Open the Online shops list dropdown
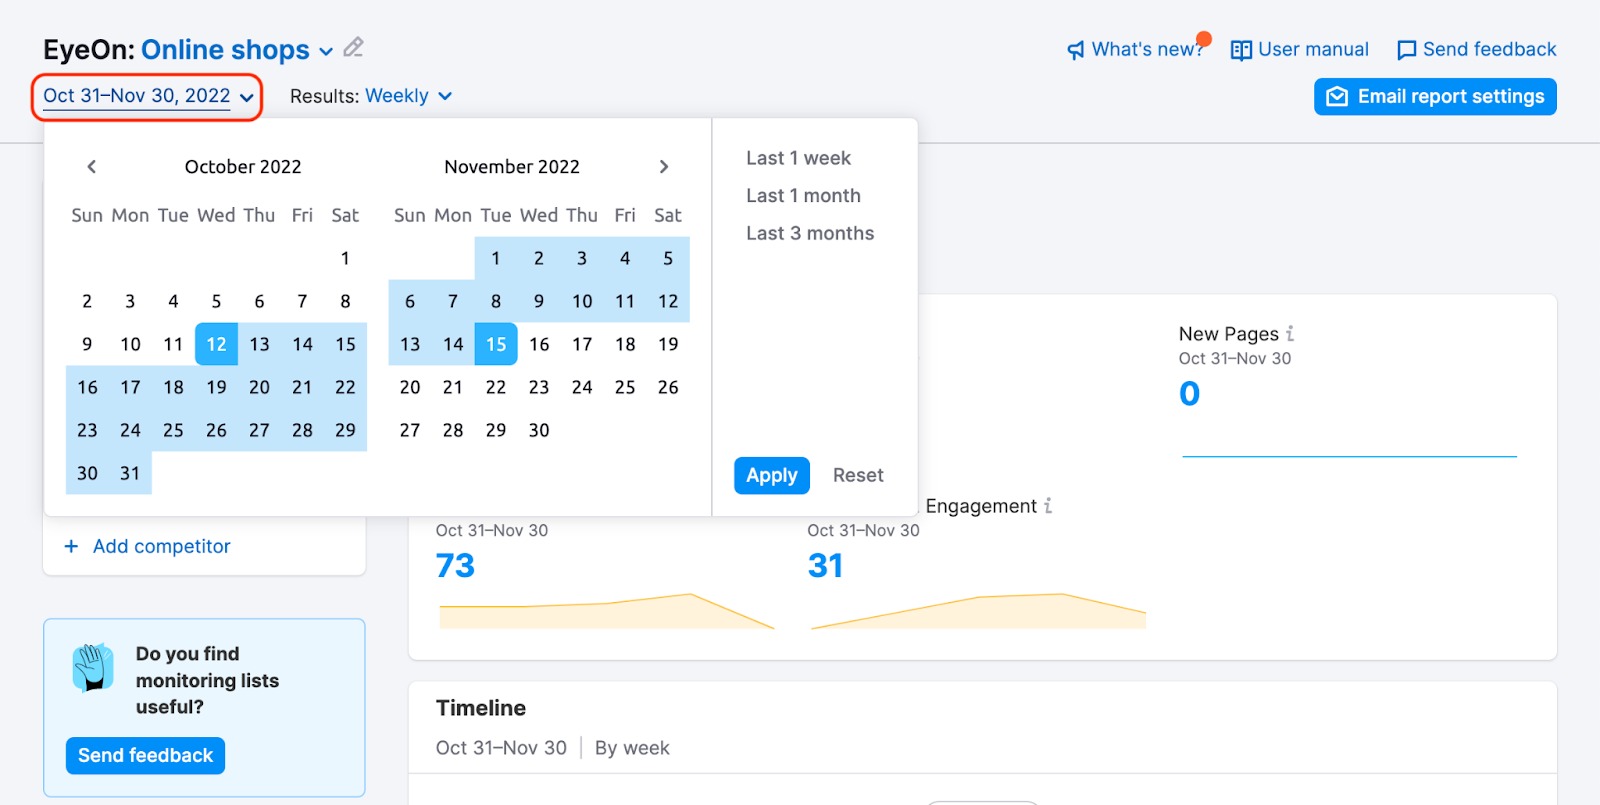The width and height of the screenshot is (1600, 805). click(x=326, y=51)
